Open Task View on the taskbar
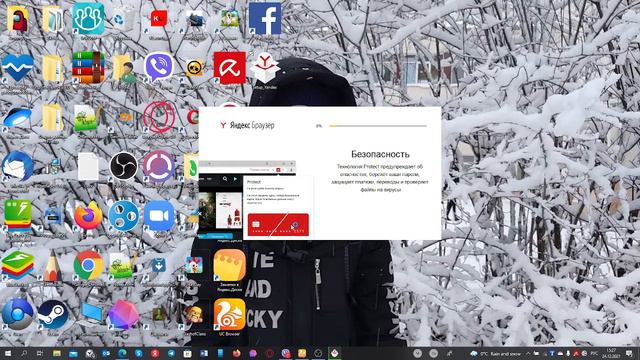640x360 pixels. click(40, 353)
